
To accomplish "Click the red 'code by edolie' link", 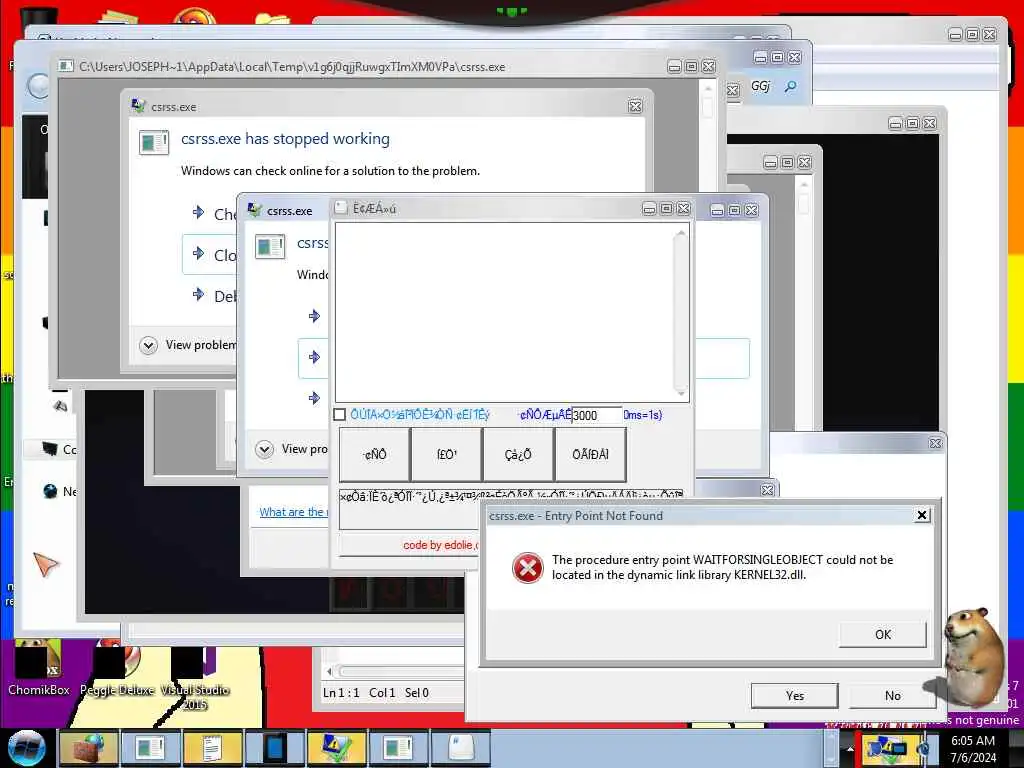I will [x=441, y=545].
